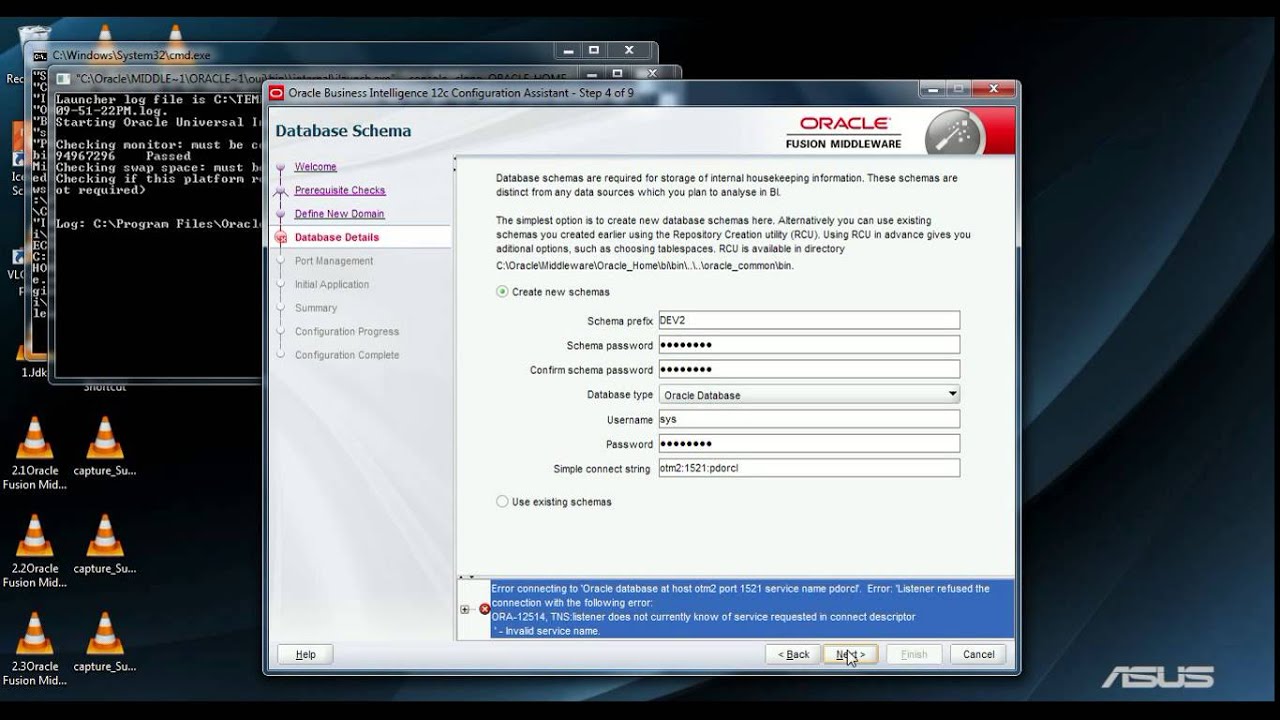Click the Help button
The image size is (1280, 720).
(x=306, y=655)
